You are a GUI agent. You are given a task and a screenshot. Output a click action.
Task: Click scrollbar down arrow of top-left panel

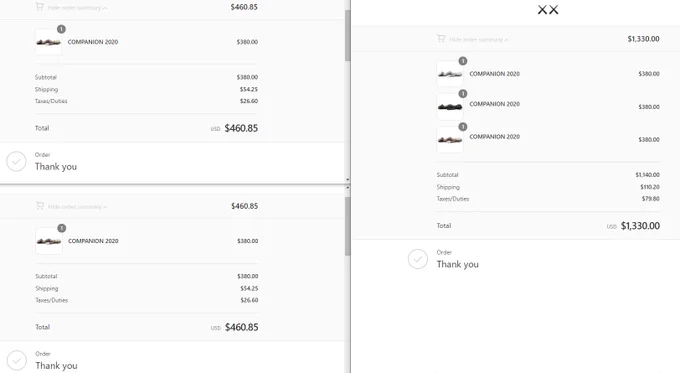tap(347, 179)
